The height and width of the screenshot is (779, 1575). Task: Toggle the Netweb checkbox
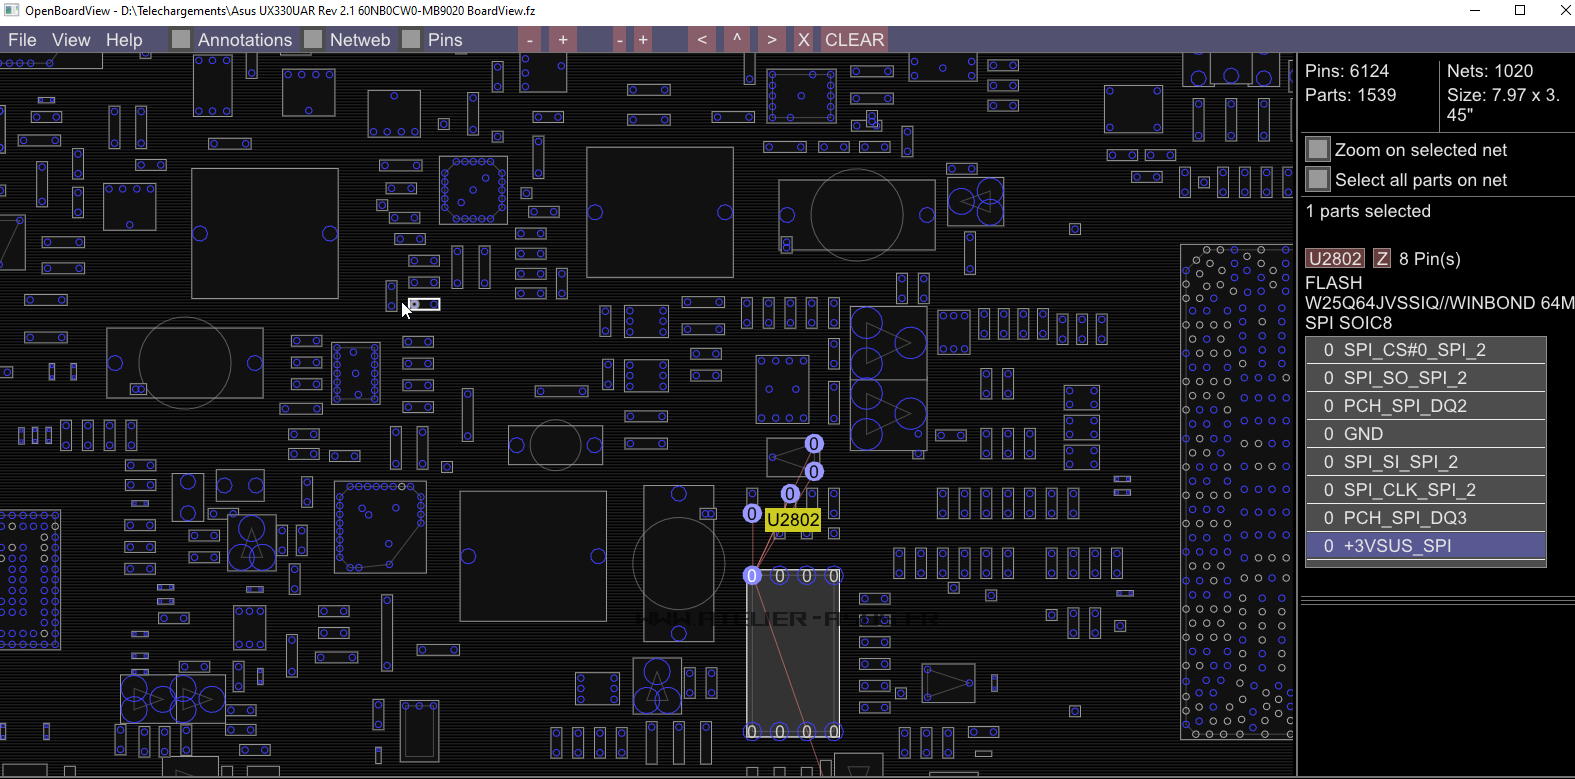click(314, 40)
